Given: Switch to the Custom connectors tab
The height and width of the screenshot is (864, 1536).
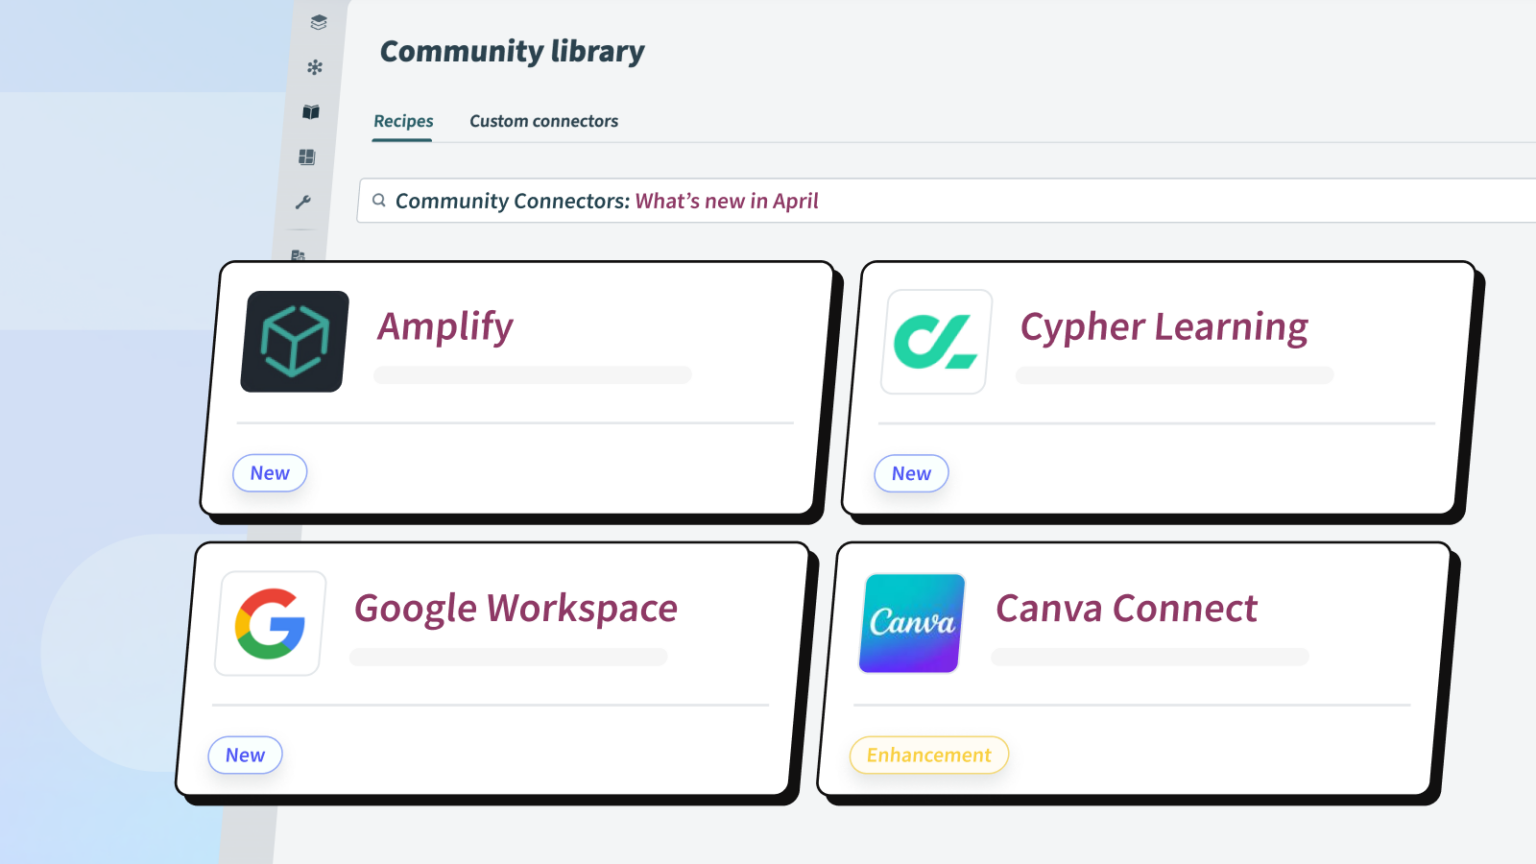Looking at the screenshot, I should pos(543,121).
